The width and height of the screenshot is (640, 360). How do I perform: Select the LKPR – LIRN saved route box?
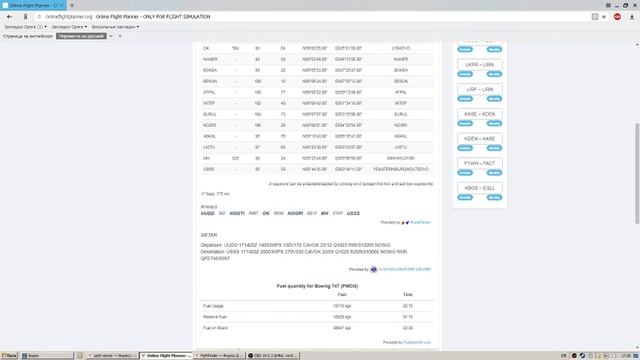(x=480, y=65)
